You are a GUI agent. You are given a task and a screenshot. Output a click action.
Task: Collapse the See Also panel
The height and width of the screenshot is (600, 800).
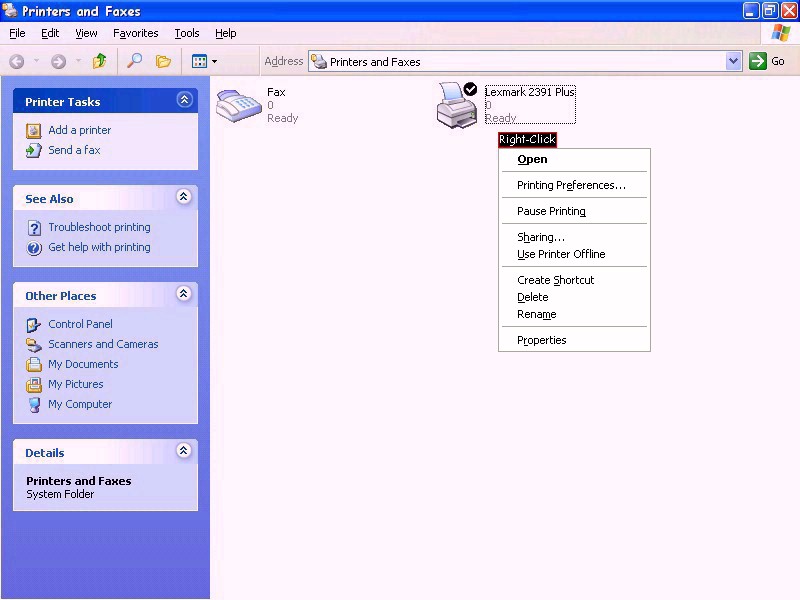[184, 196]
